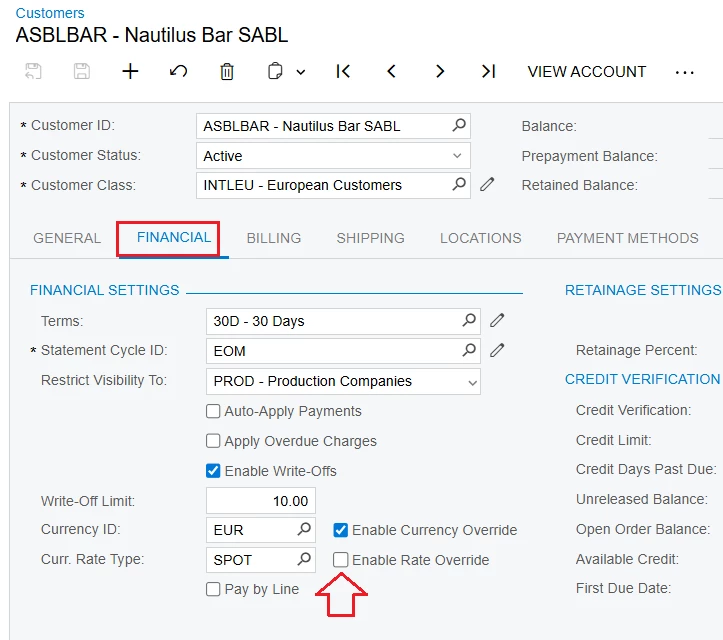Viewport: 723px width, 640px height.
Task: Click the Available Credit label
Action: [627, 559]
